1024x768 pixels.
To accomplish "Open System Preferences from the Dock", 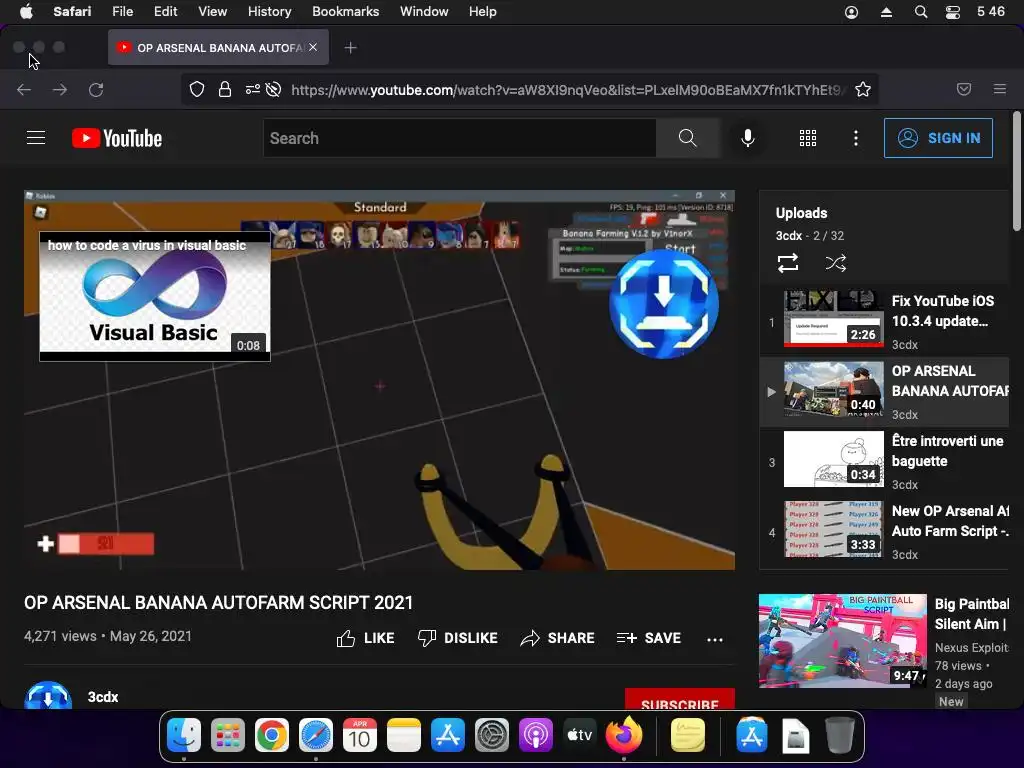I will click(492, 736).
